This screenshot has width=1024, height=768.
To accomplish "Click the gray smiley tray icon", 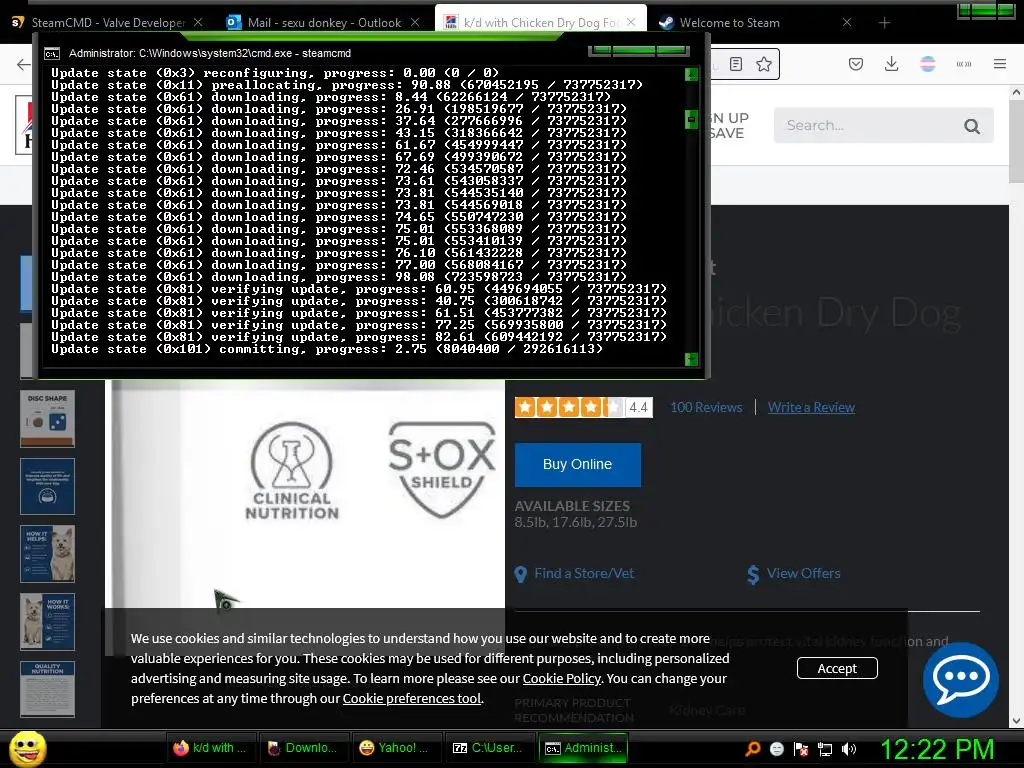I will 777,749.
